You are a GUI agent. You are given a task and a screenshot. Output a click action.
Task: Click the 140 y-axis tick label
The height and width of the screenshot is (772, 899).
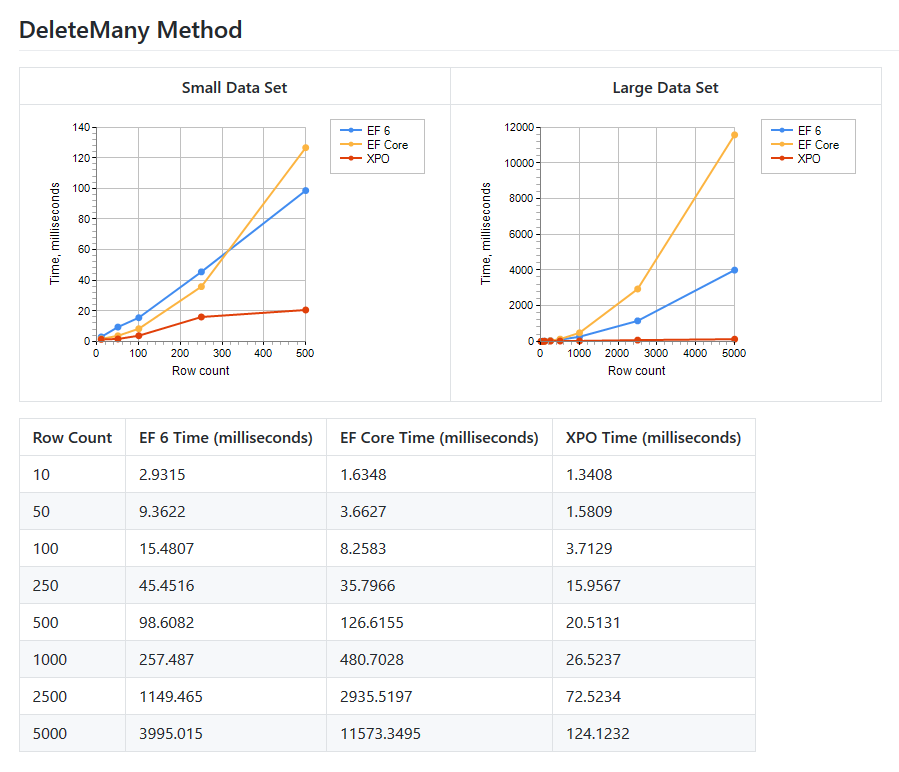click(81, 127)
